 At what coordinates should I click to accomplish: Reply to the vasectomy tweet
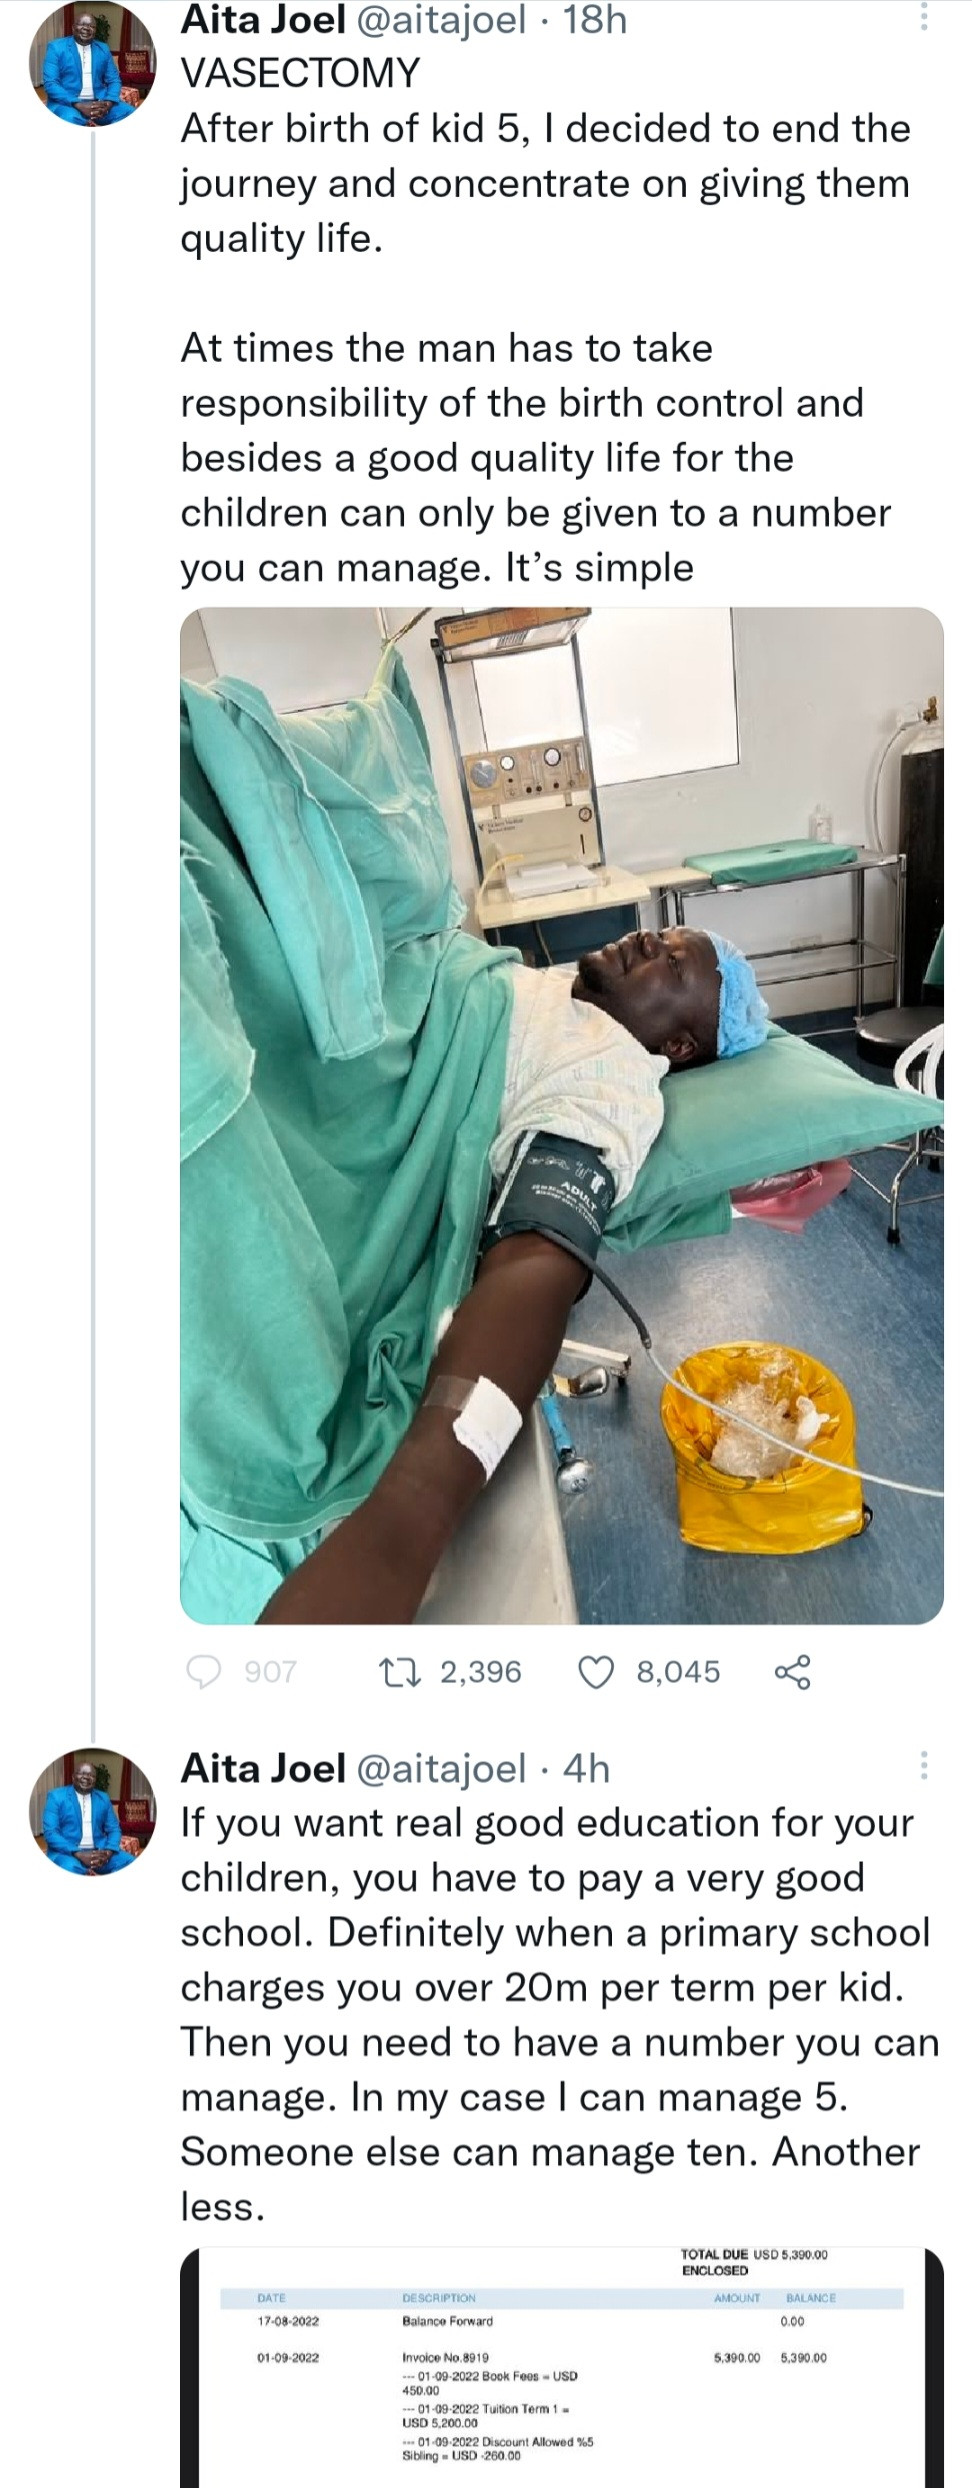click(205, 1671)
